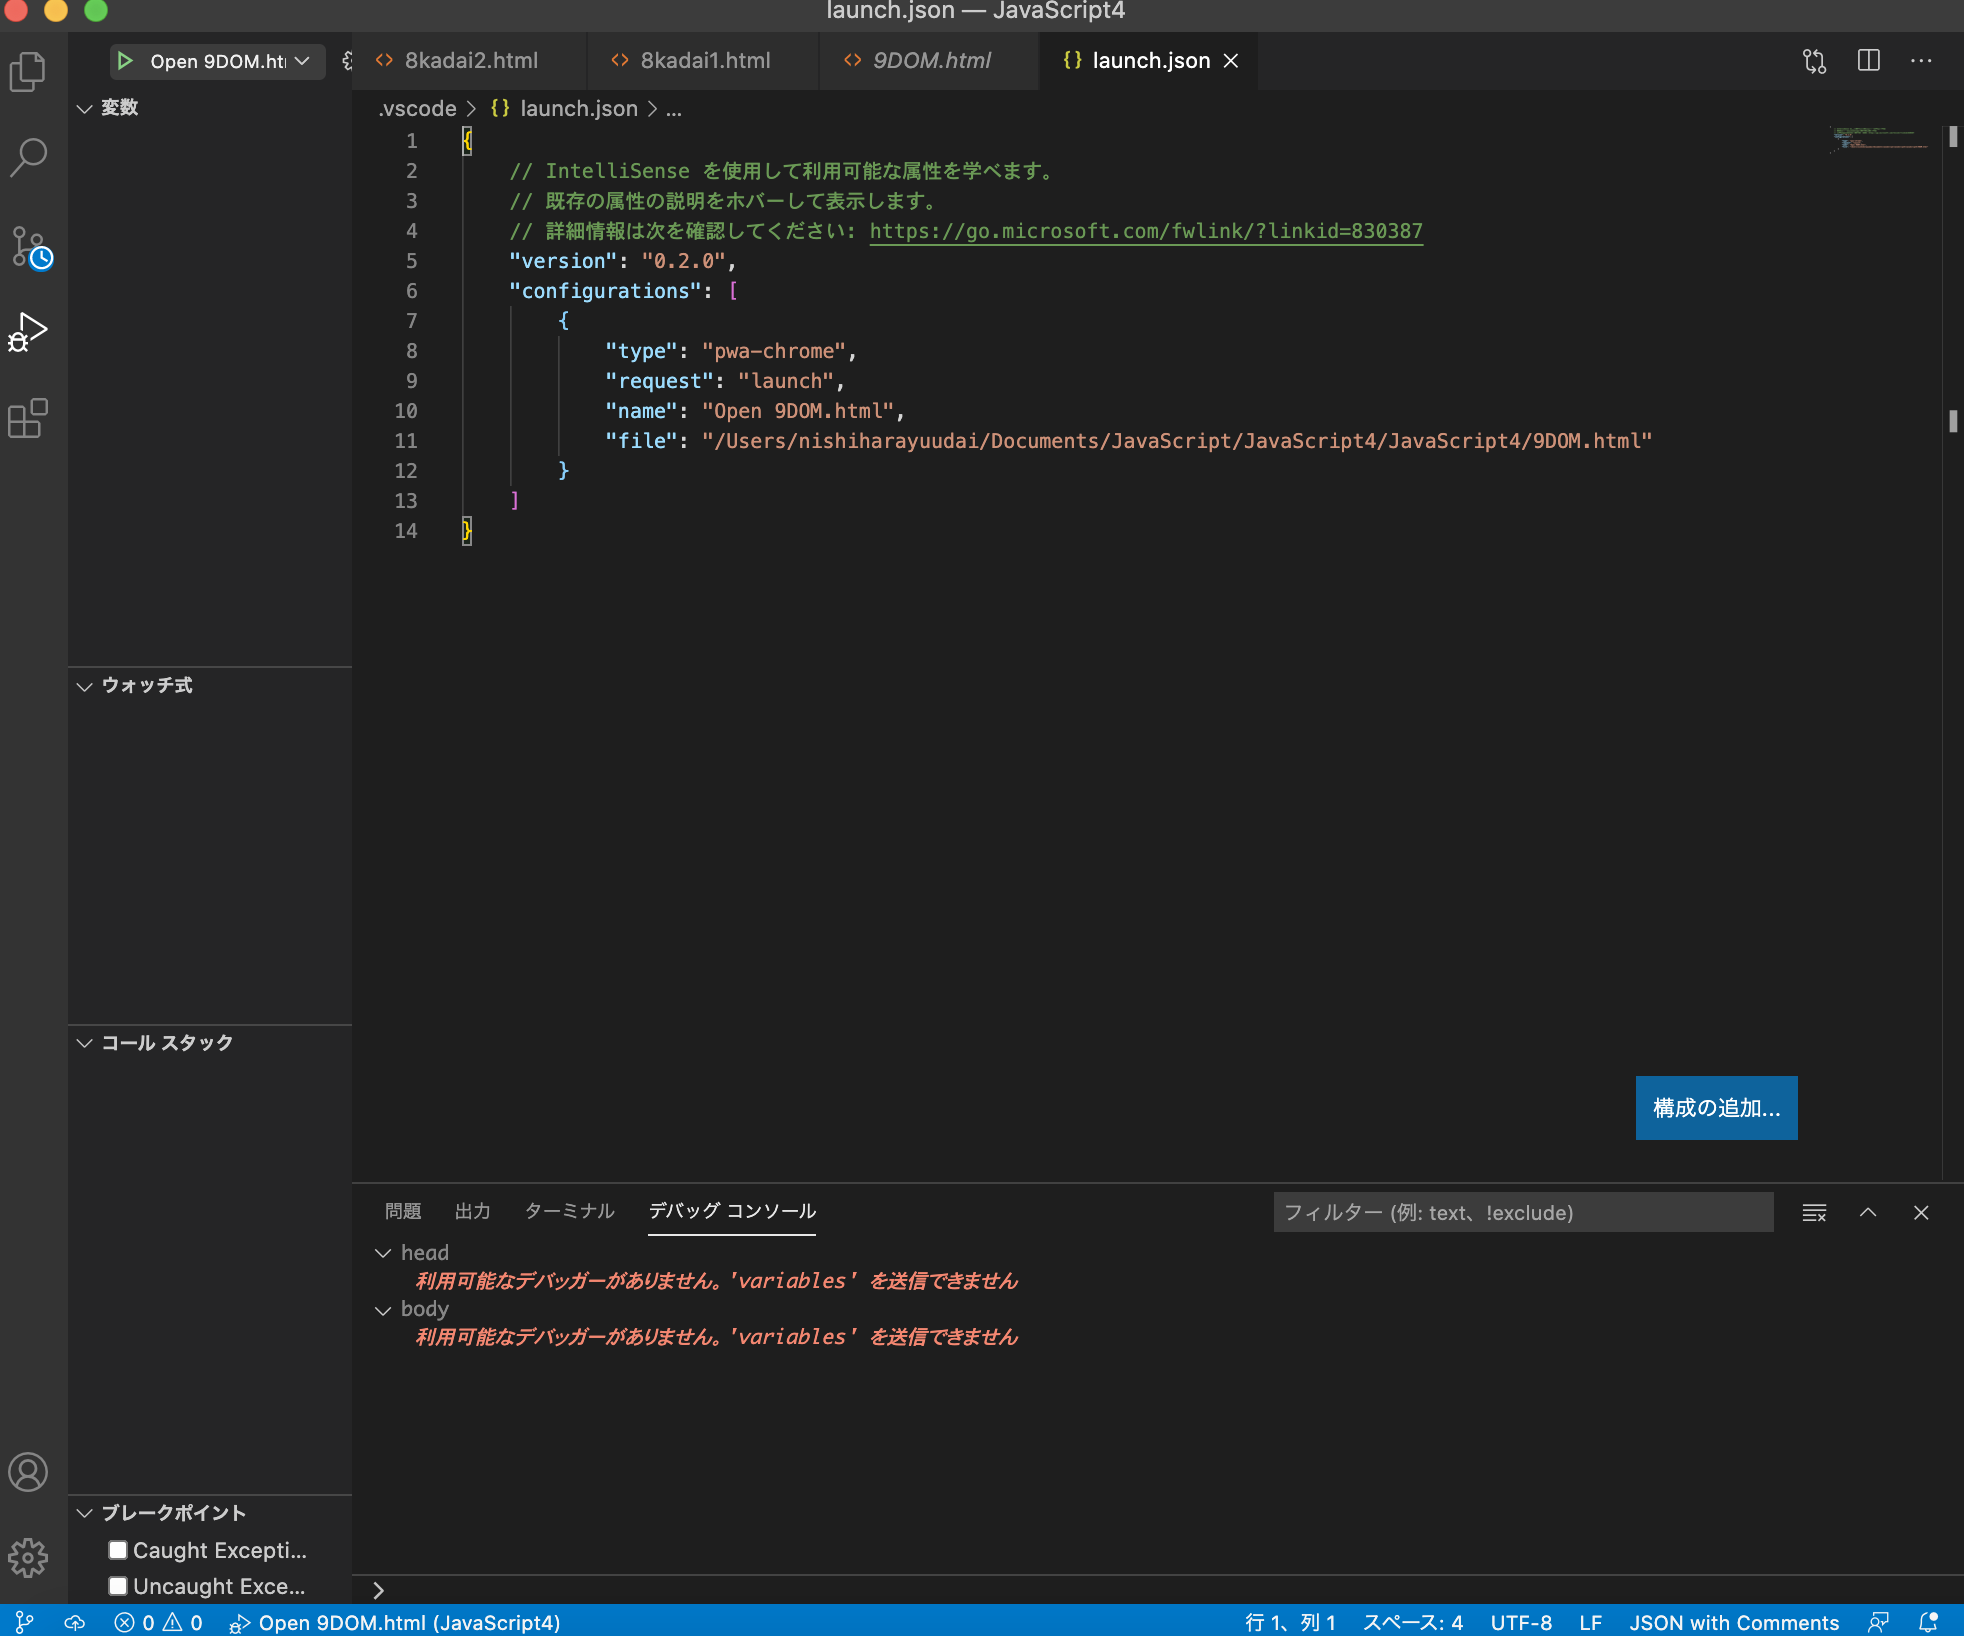
Task: Collapse the コール スタック section
Action: pos(85,1043)
